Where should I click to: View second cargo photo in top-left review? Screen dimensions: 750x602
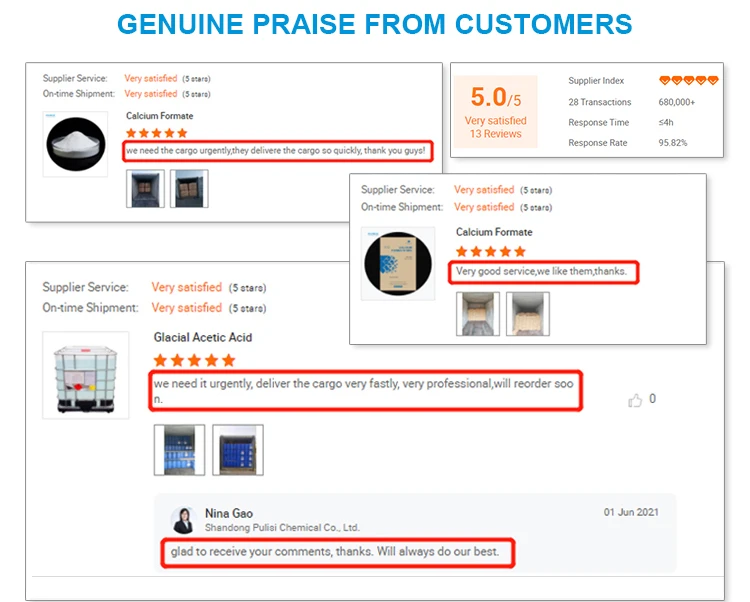click(189, 188)
